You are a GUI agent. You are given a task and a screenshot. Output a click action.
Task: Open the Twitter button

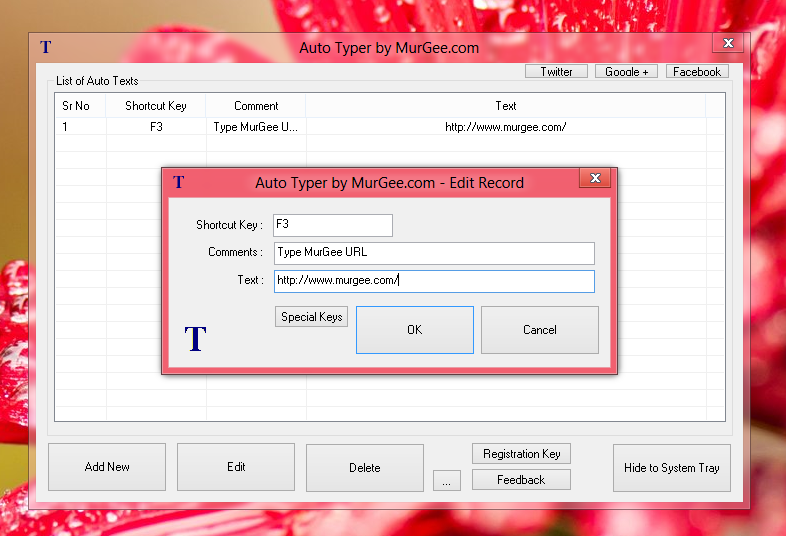556,72
